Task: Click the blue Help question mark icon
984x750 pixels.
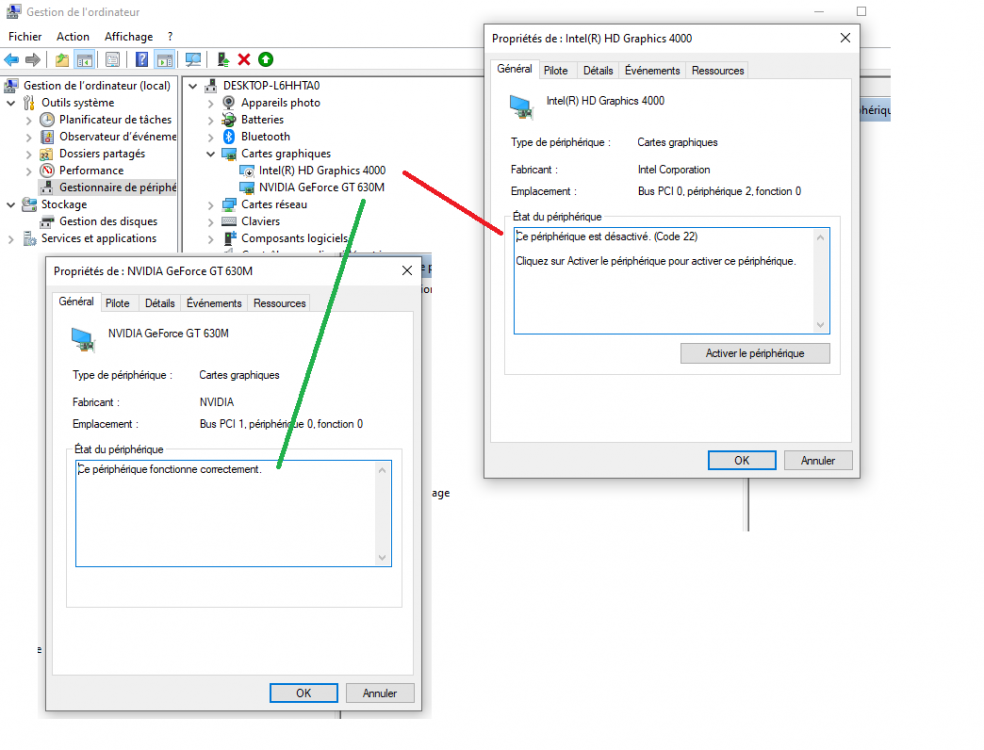Action: [142, 60]
